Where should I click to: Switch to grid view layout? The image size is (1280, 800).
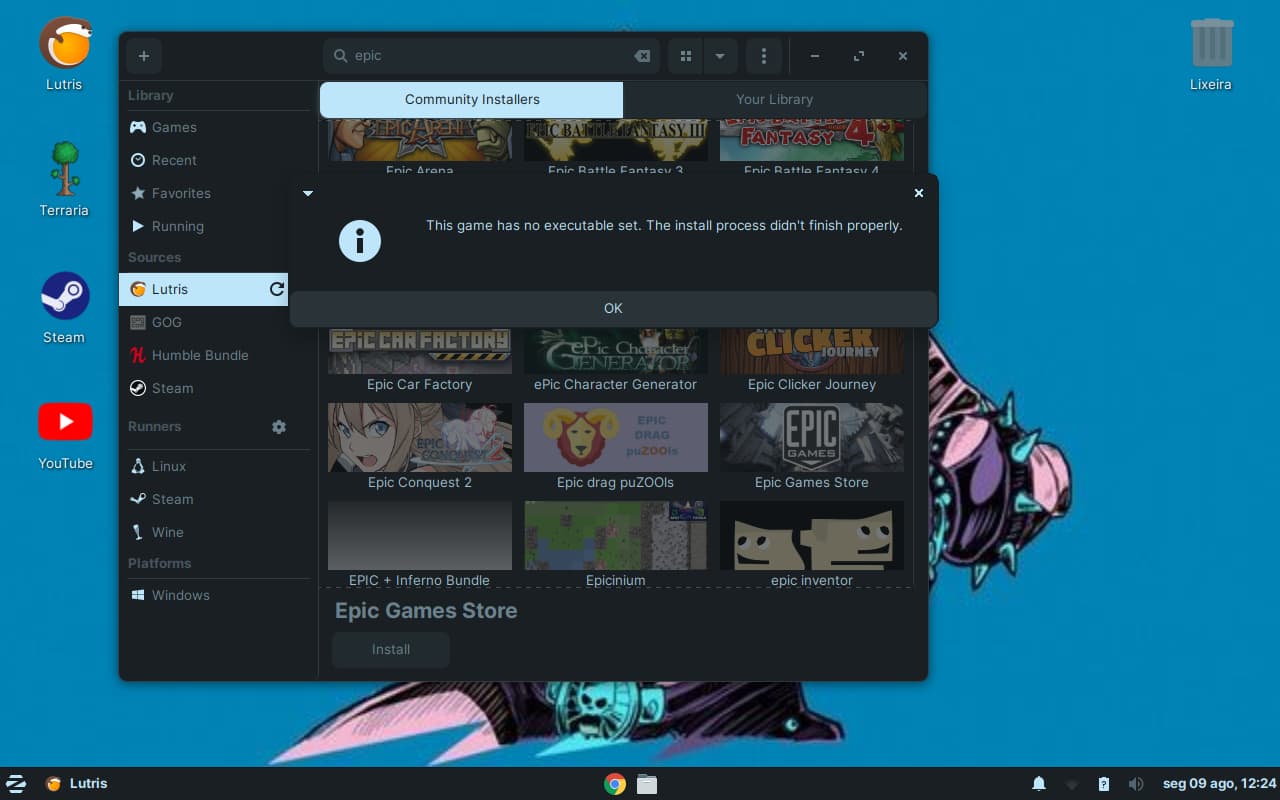tap(686, 56)
